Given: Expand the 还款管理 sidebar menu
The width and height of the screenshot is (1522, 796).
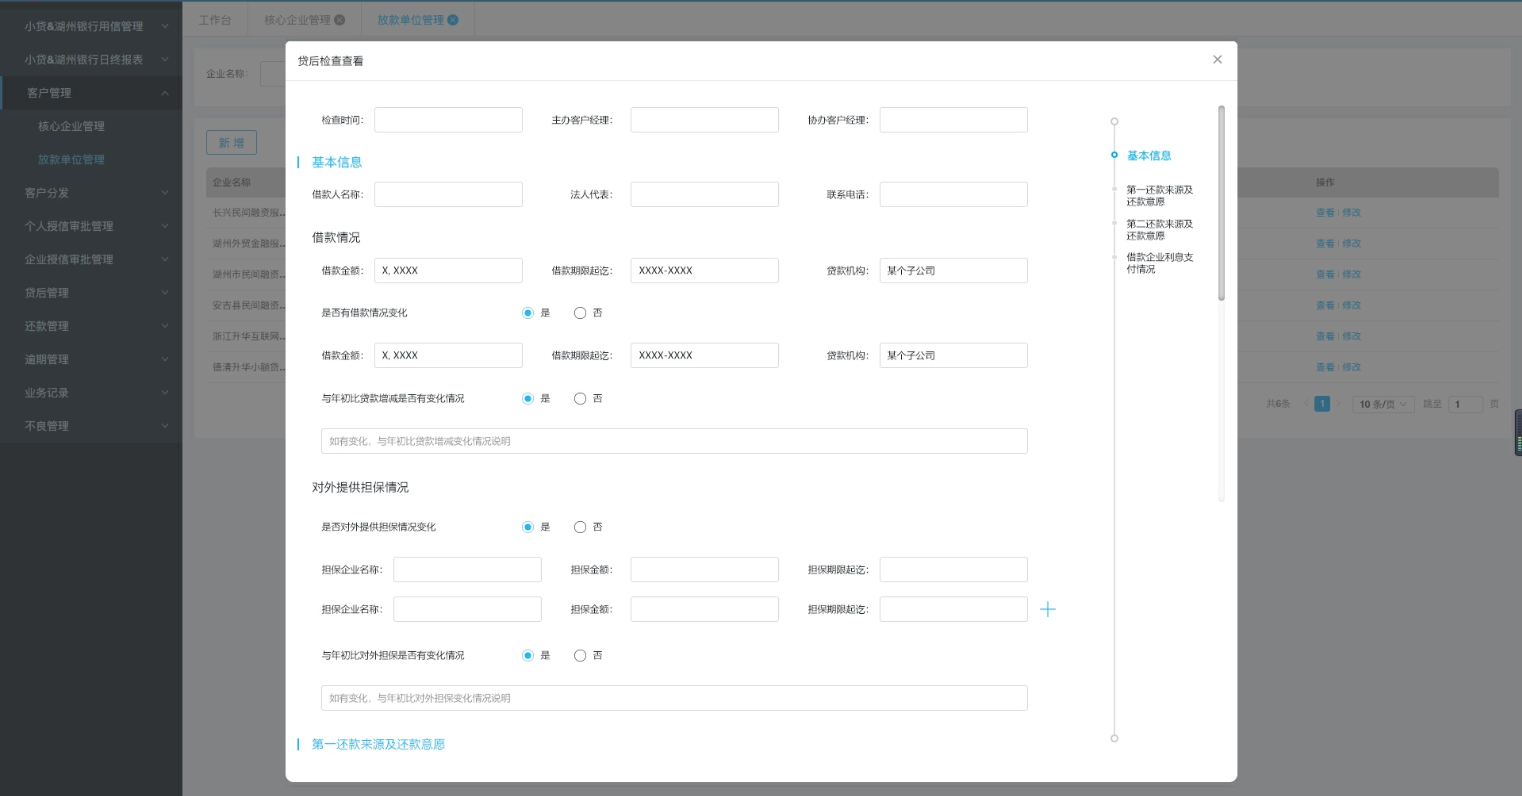Looking at the screenshot, I should tap(91, 326).
